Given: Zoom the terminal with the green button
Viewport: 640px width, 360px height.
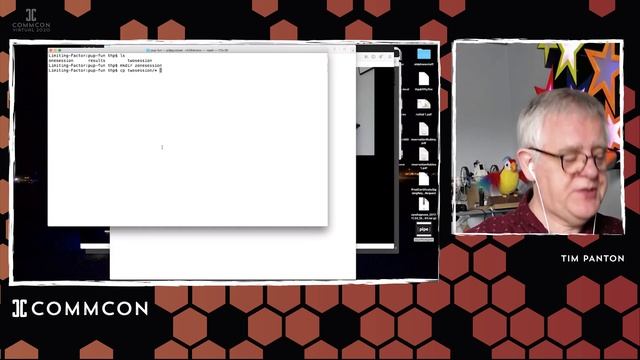Looking at the screenshot, I should coord(60,50).
